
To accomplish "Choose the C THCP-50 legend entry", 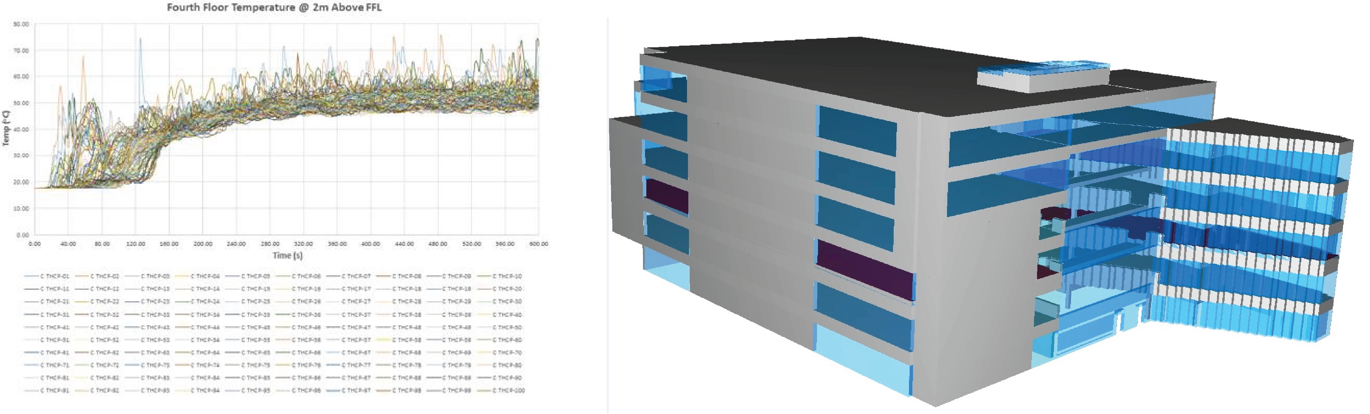I will pyautogui.click(x=509, y=327).
